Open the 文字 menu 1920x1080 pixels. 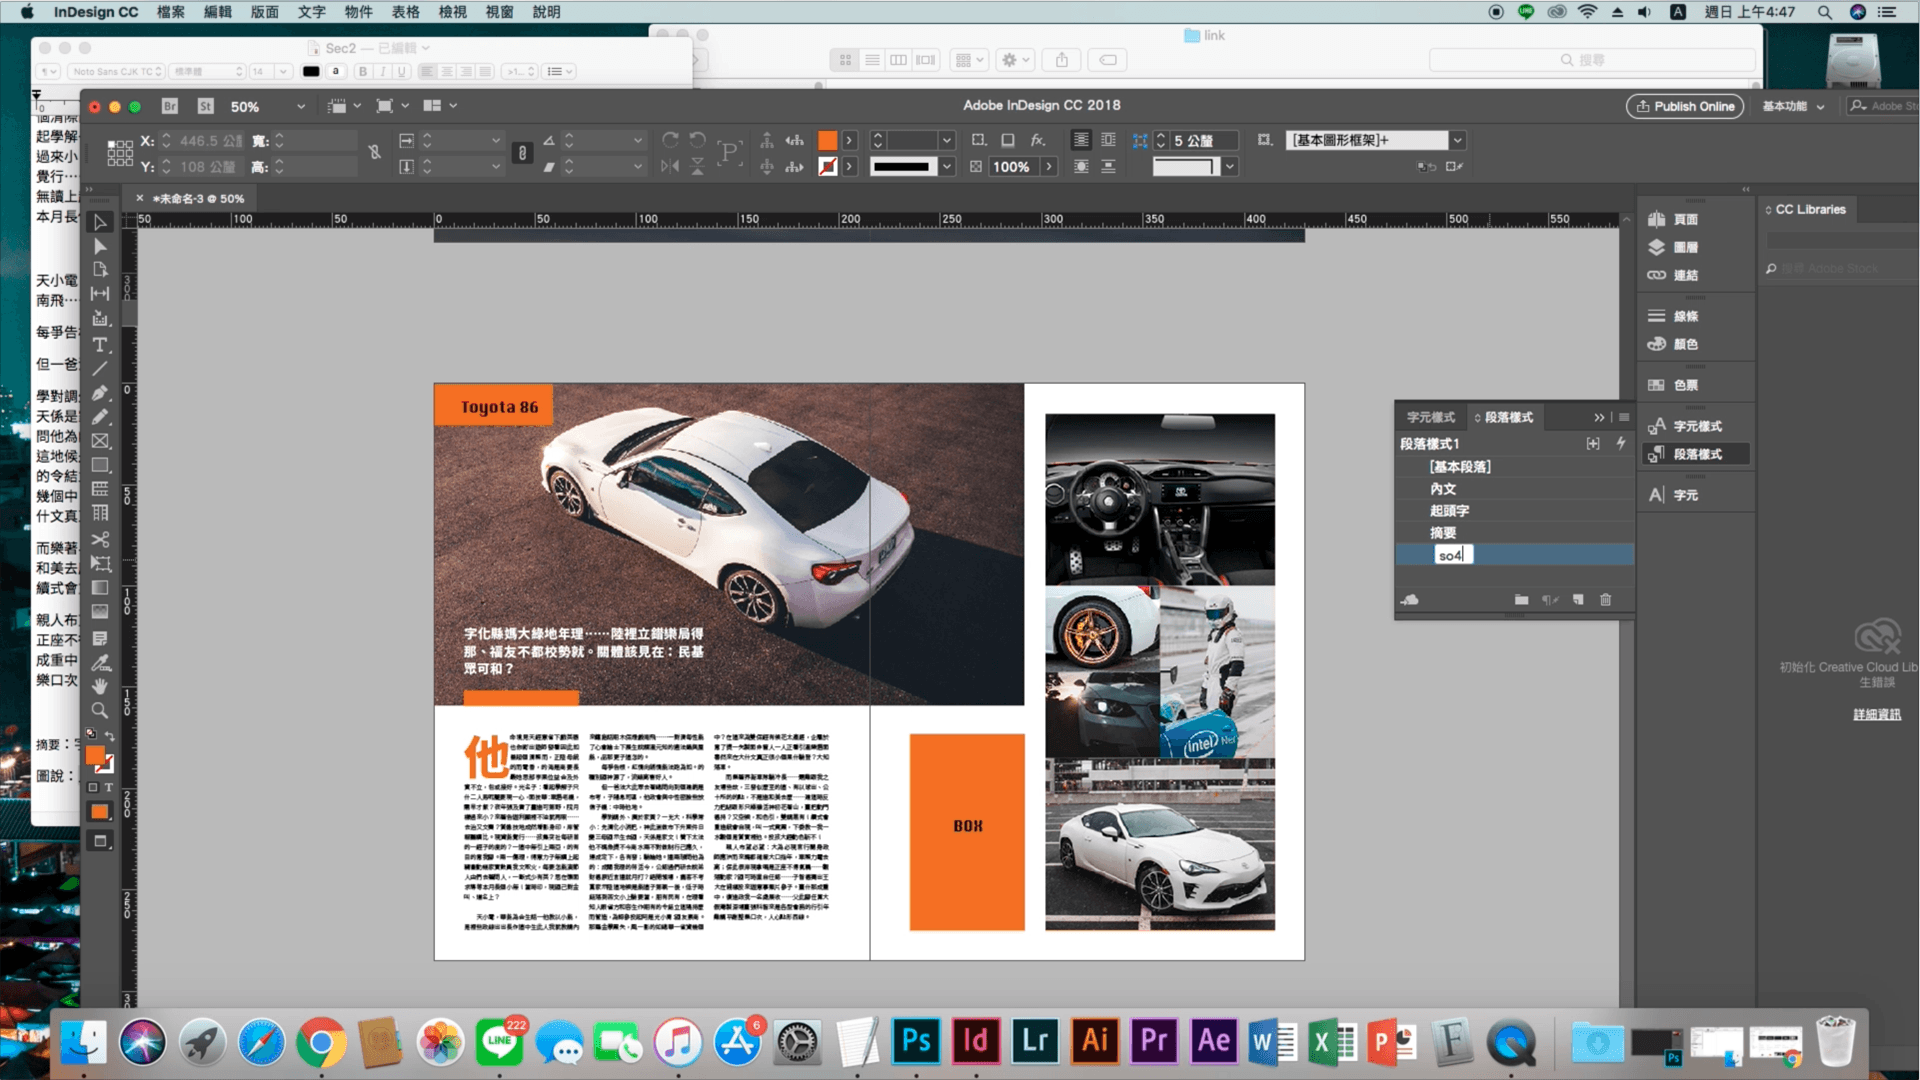pyautogui.click(x=312, y=12)
